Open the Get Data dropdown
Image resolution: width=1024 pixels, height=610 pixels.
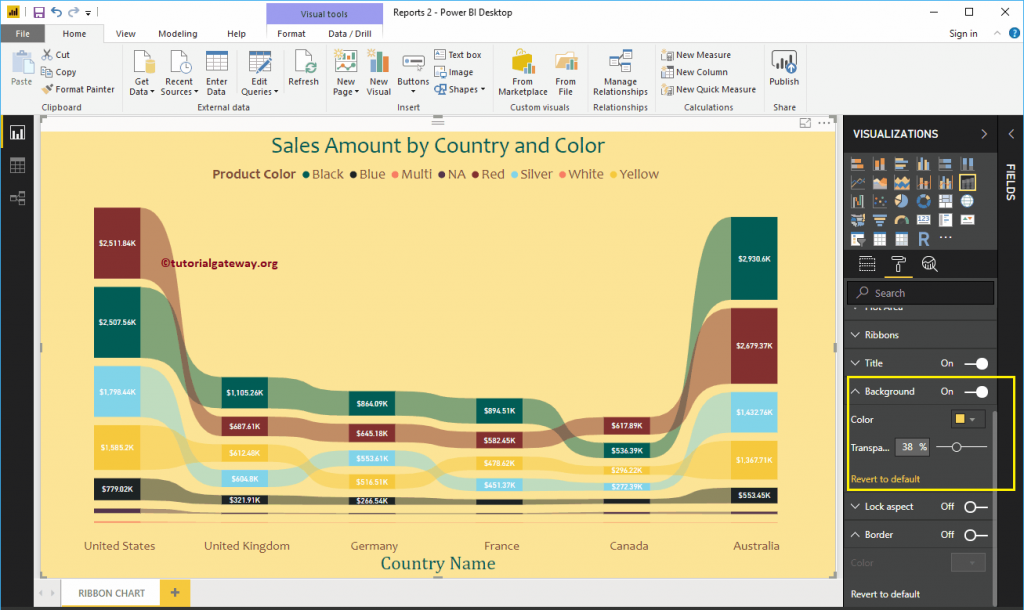(142, 73)
